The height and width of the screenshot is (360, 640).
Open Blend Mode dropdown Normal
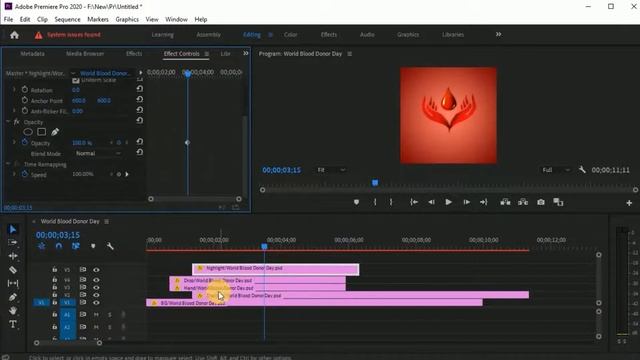[x=98, y=153]
